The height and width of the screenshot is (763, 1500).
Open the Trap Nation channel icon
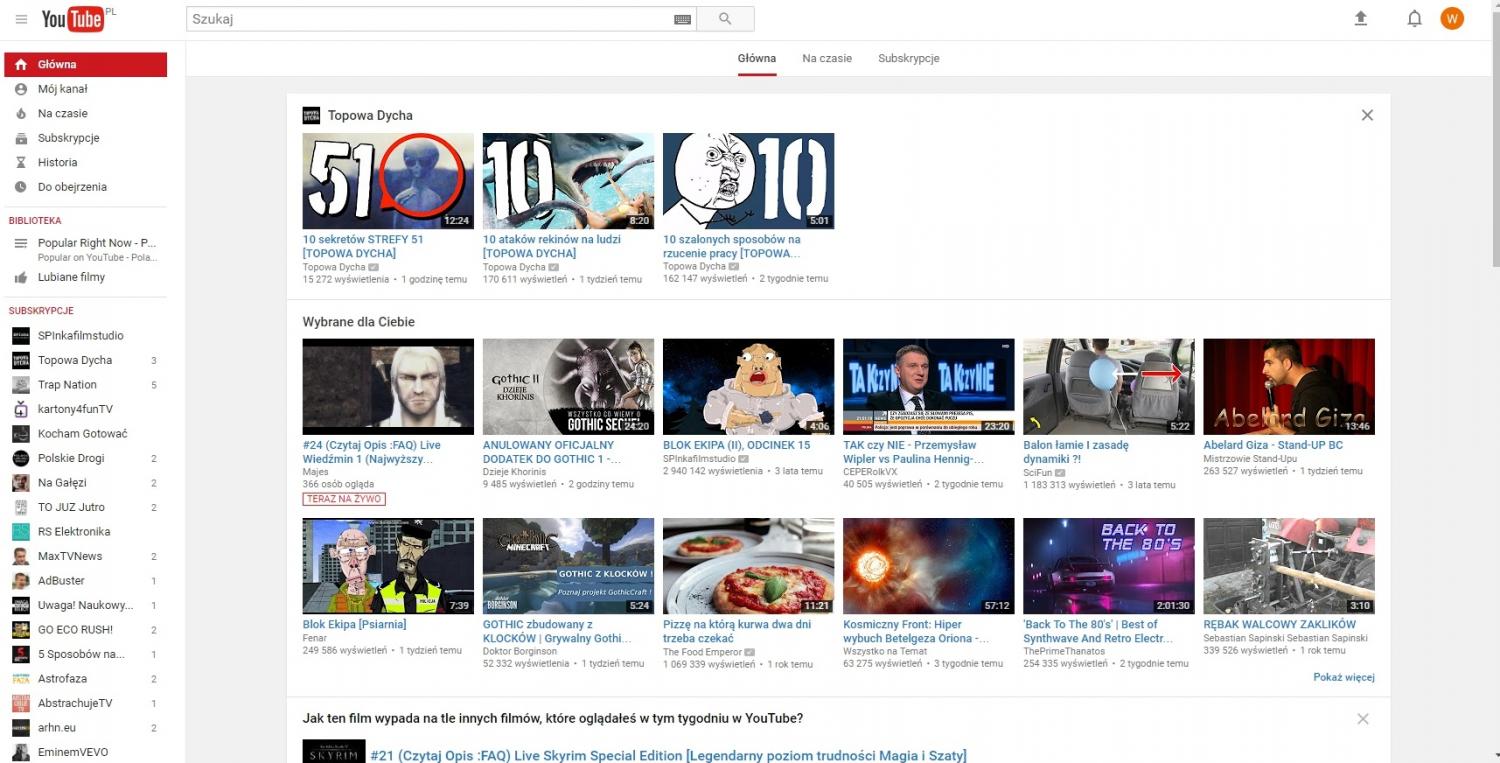21,385
